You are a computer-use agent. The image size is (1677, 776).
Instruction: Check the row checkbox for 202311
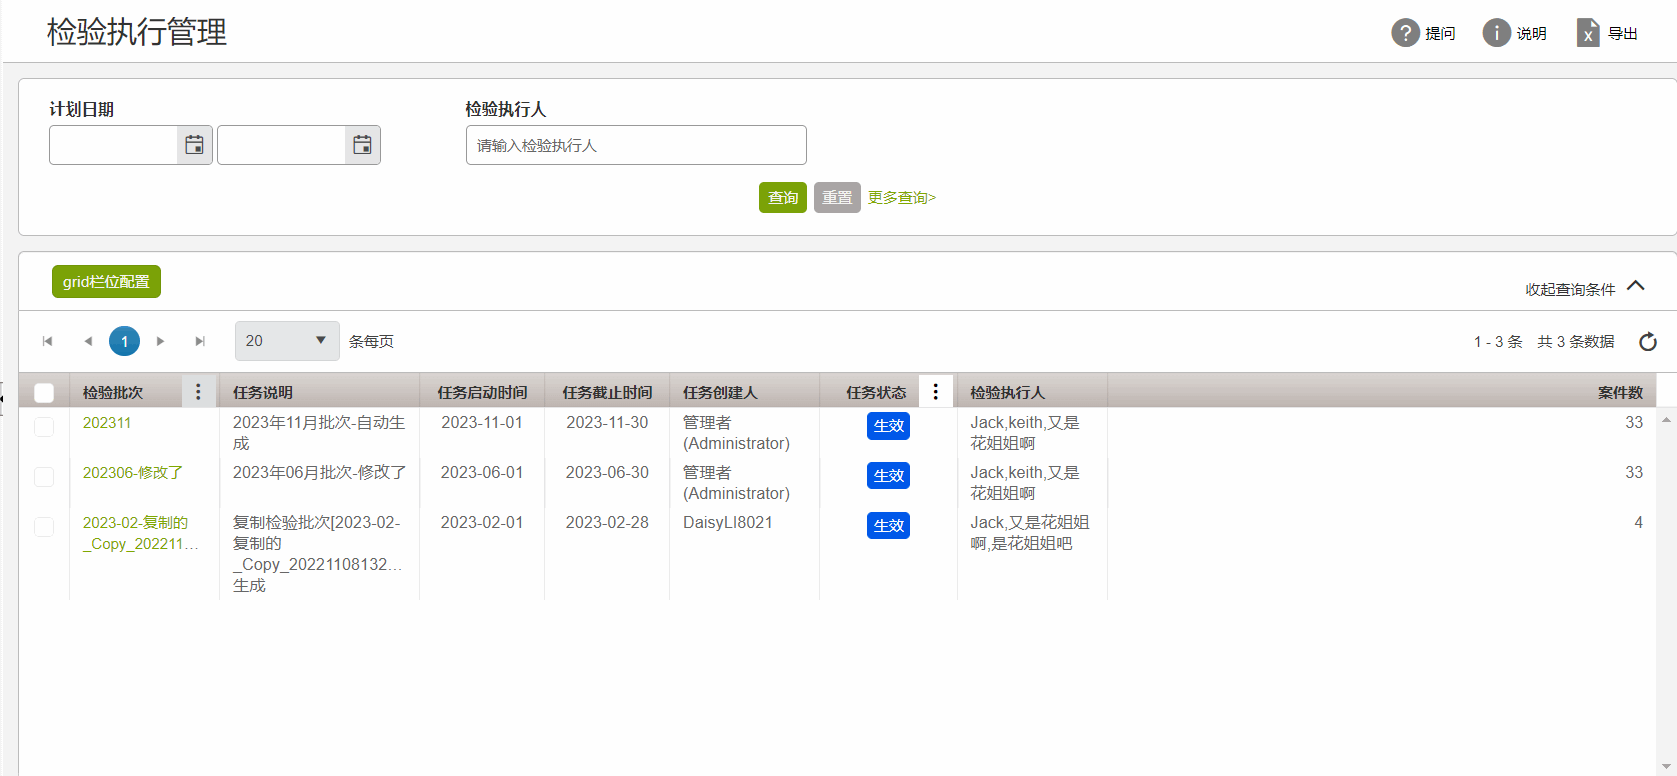click(44, 427)
